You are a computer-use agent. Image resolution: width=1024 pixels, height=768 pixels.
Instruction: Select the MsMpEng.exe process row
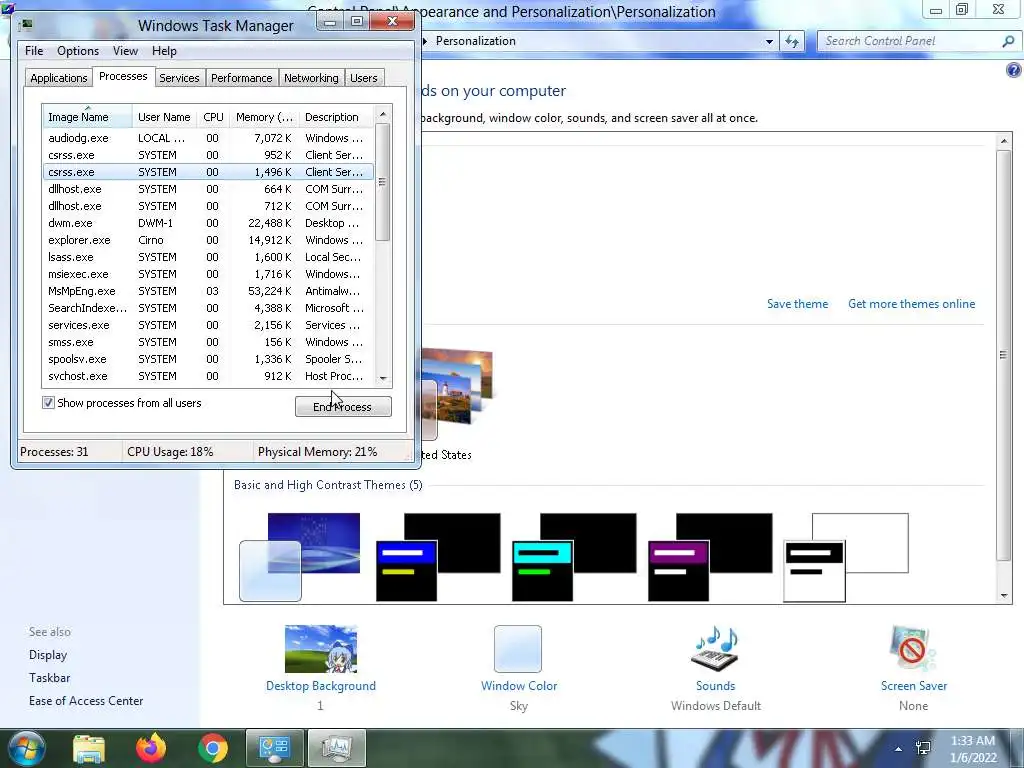(208, 291)
